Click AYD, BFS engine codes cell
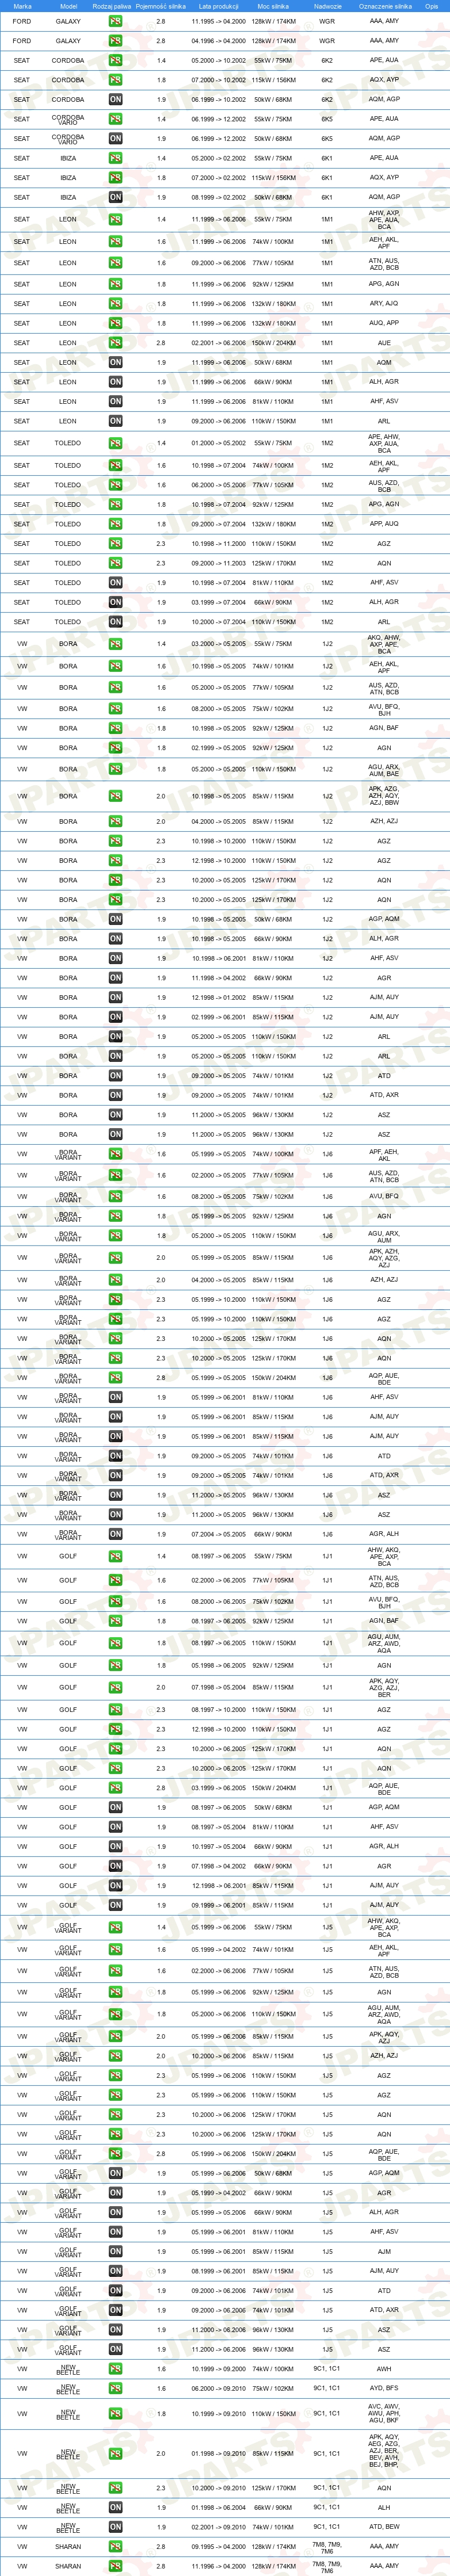The image size is (450, 2576). coord(384,2389)
